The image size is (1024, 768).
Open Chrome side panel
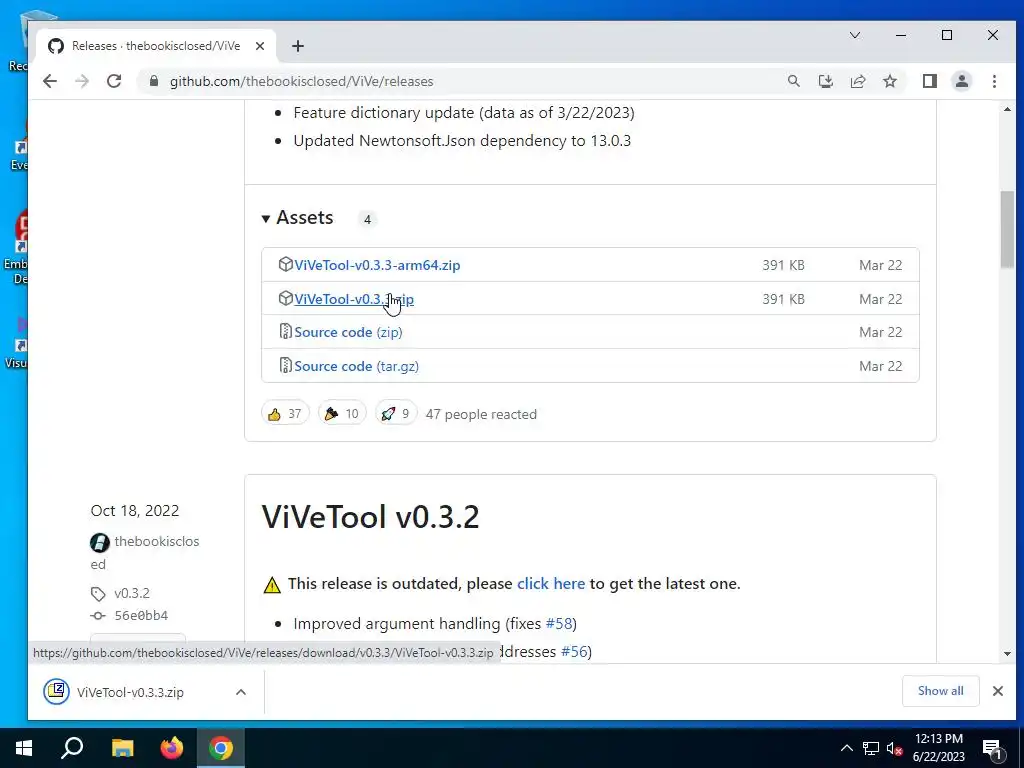(929, 81)
